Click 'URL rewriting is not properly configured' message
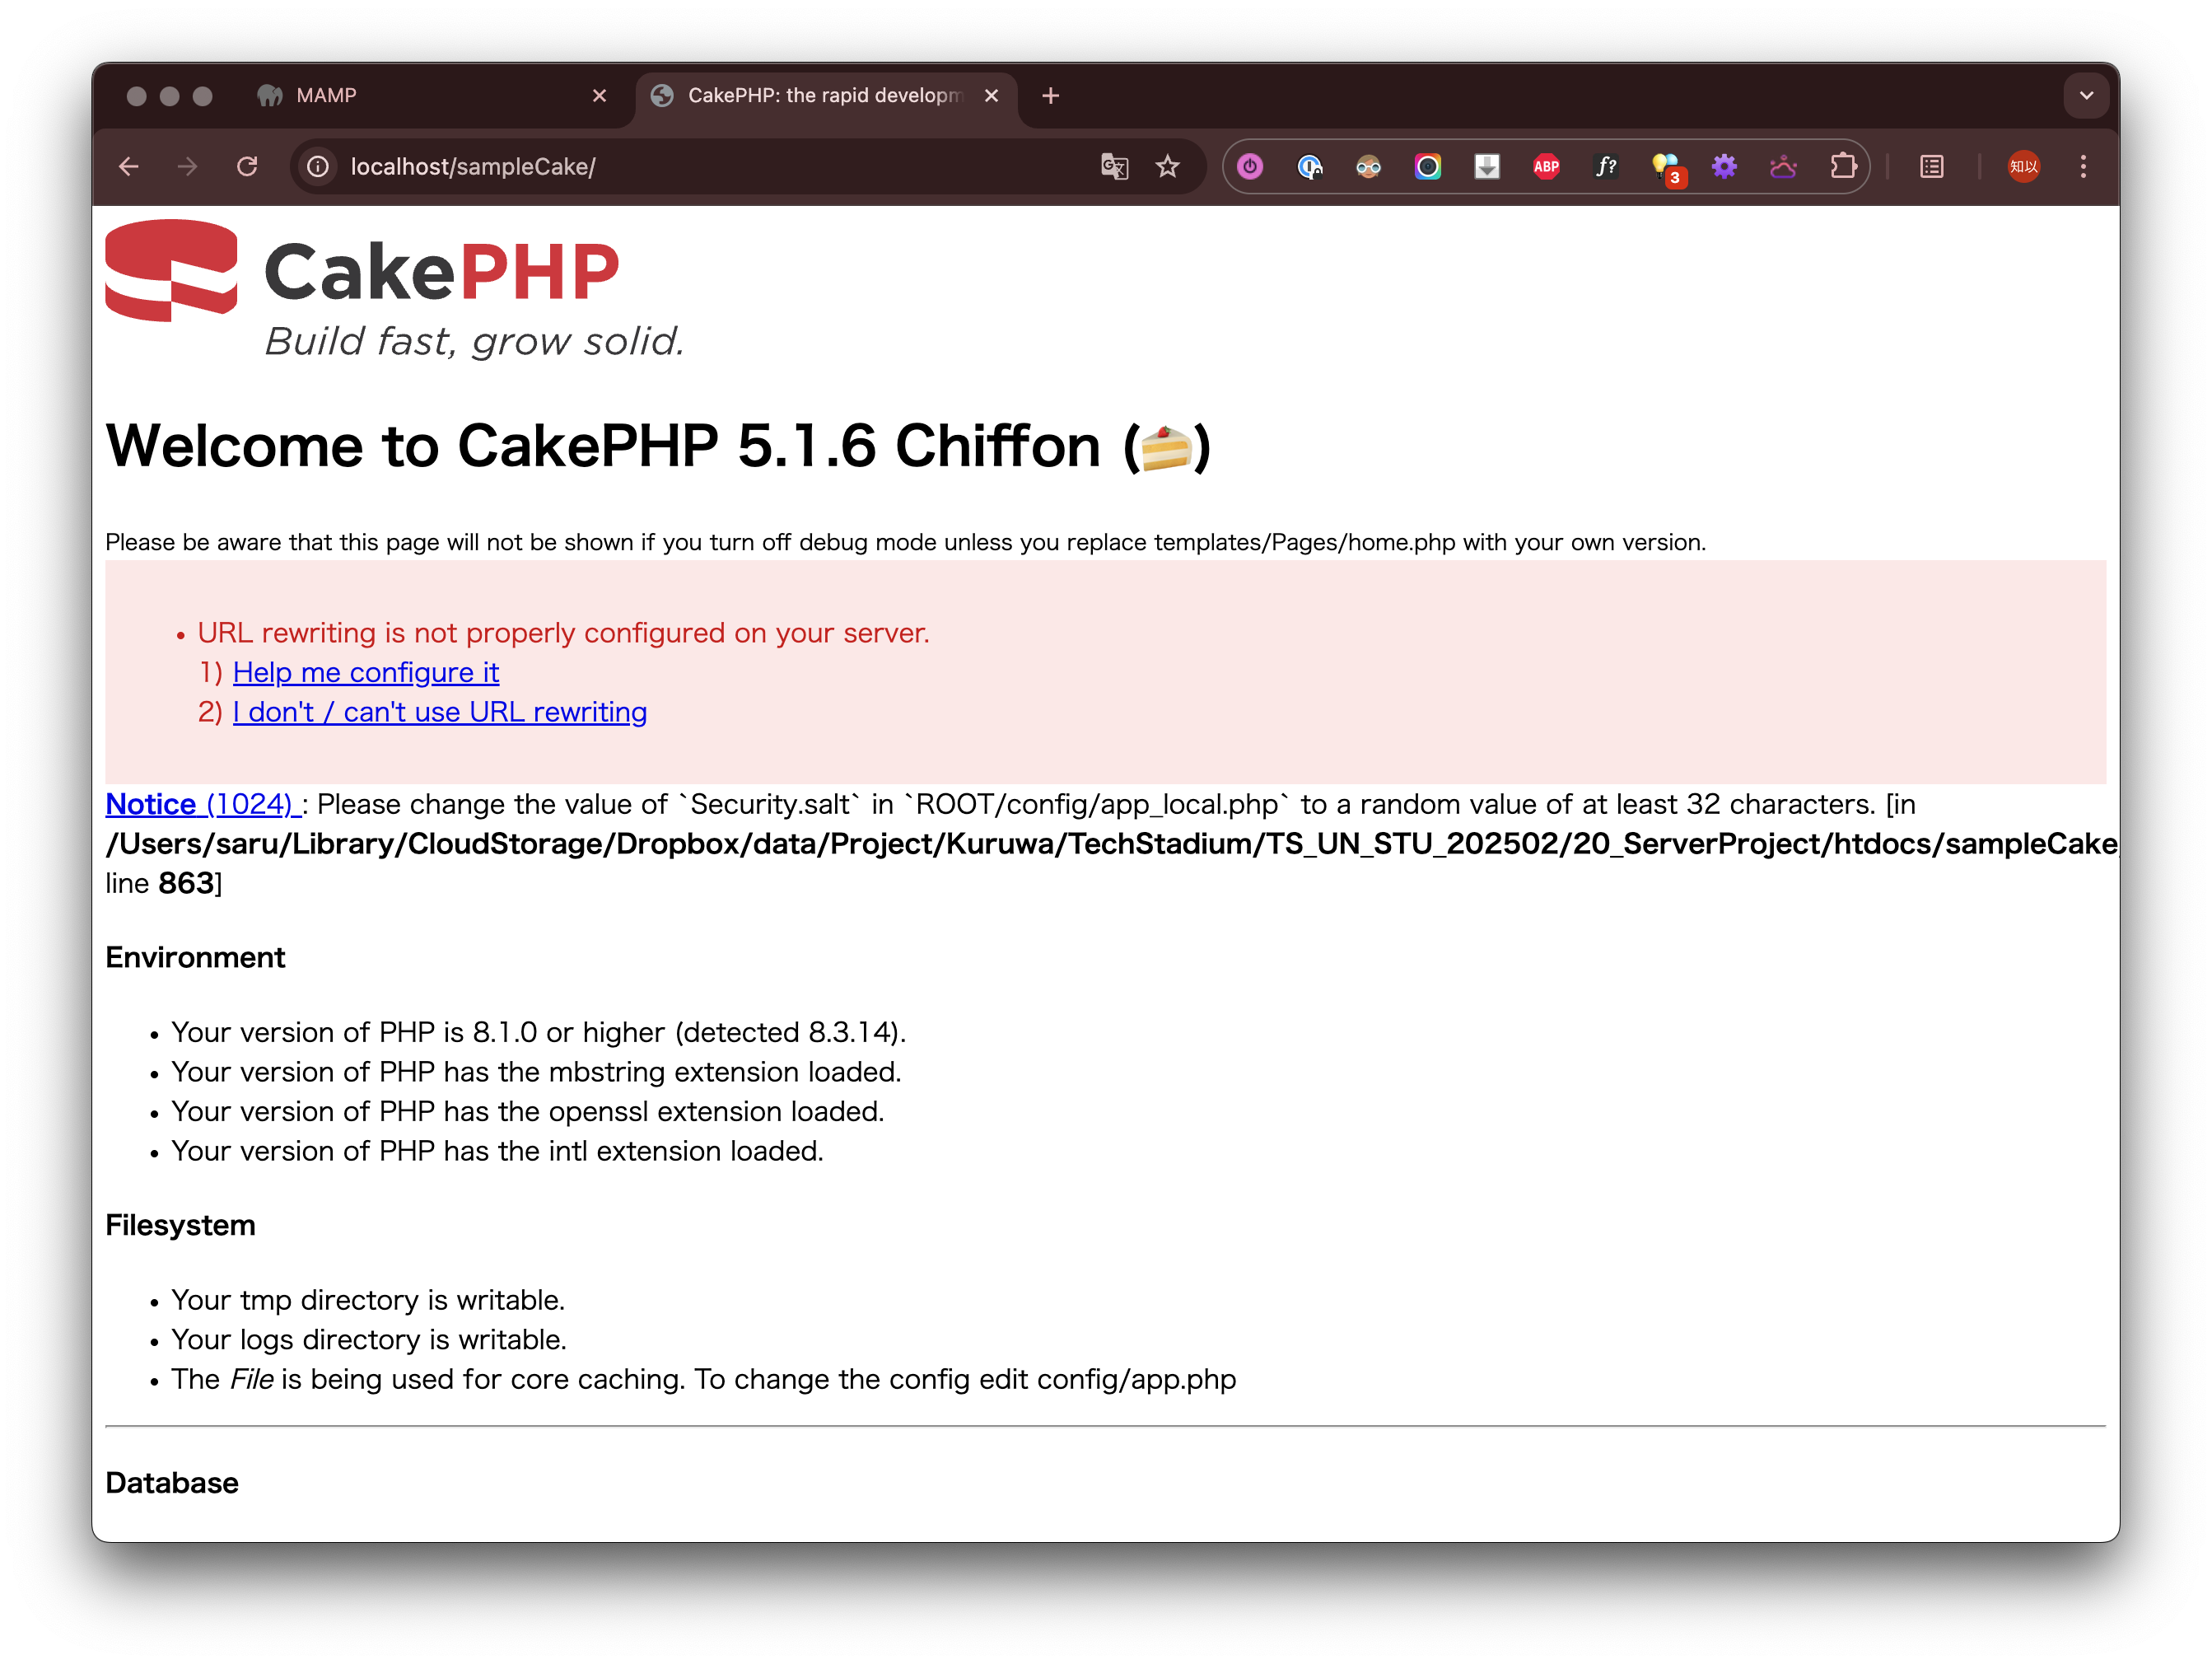Image resolution: width=2212 pixels, height=1664 pixels. click(x=563, y=633)
